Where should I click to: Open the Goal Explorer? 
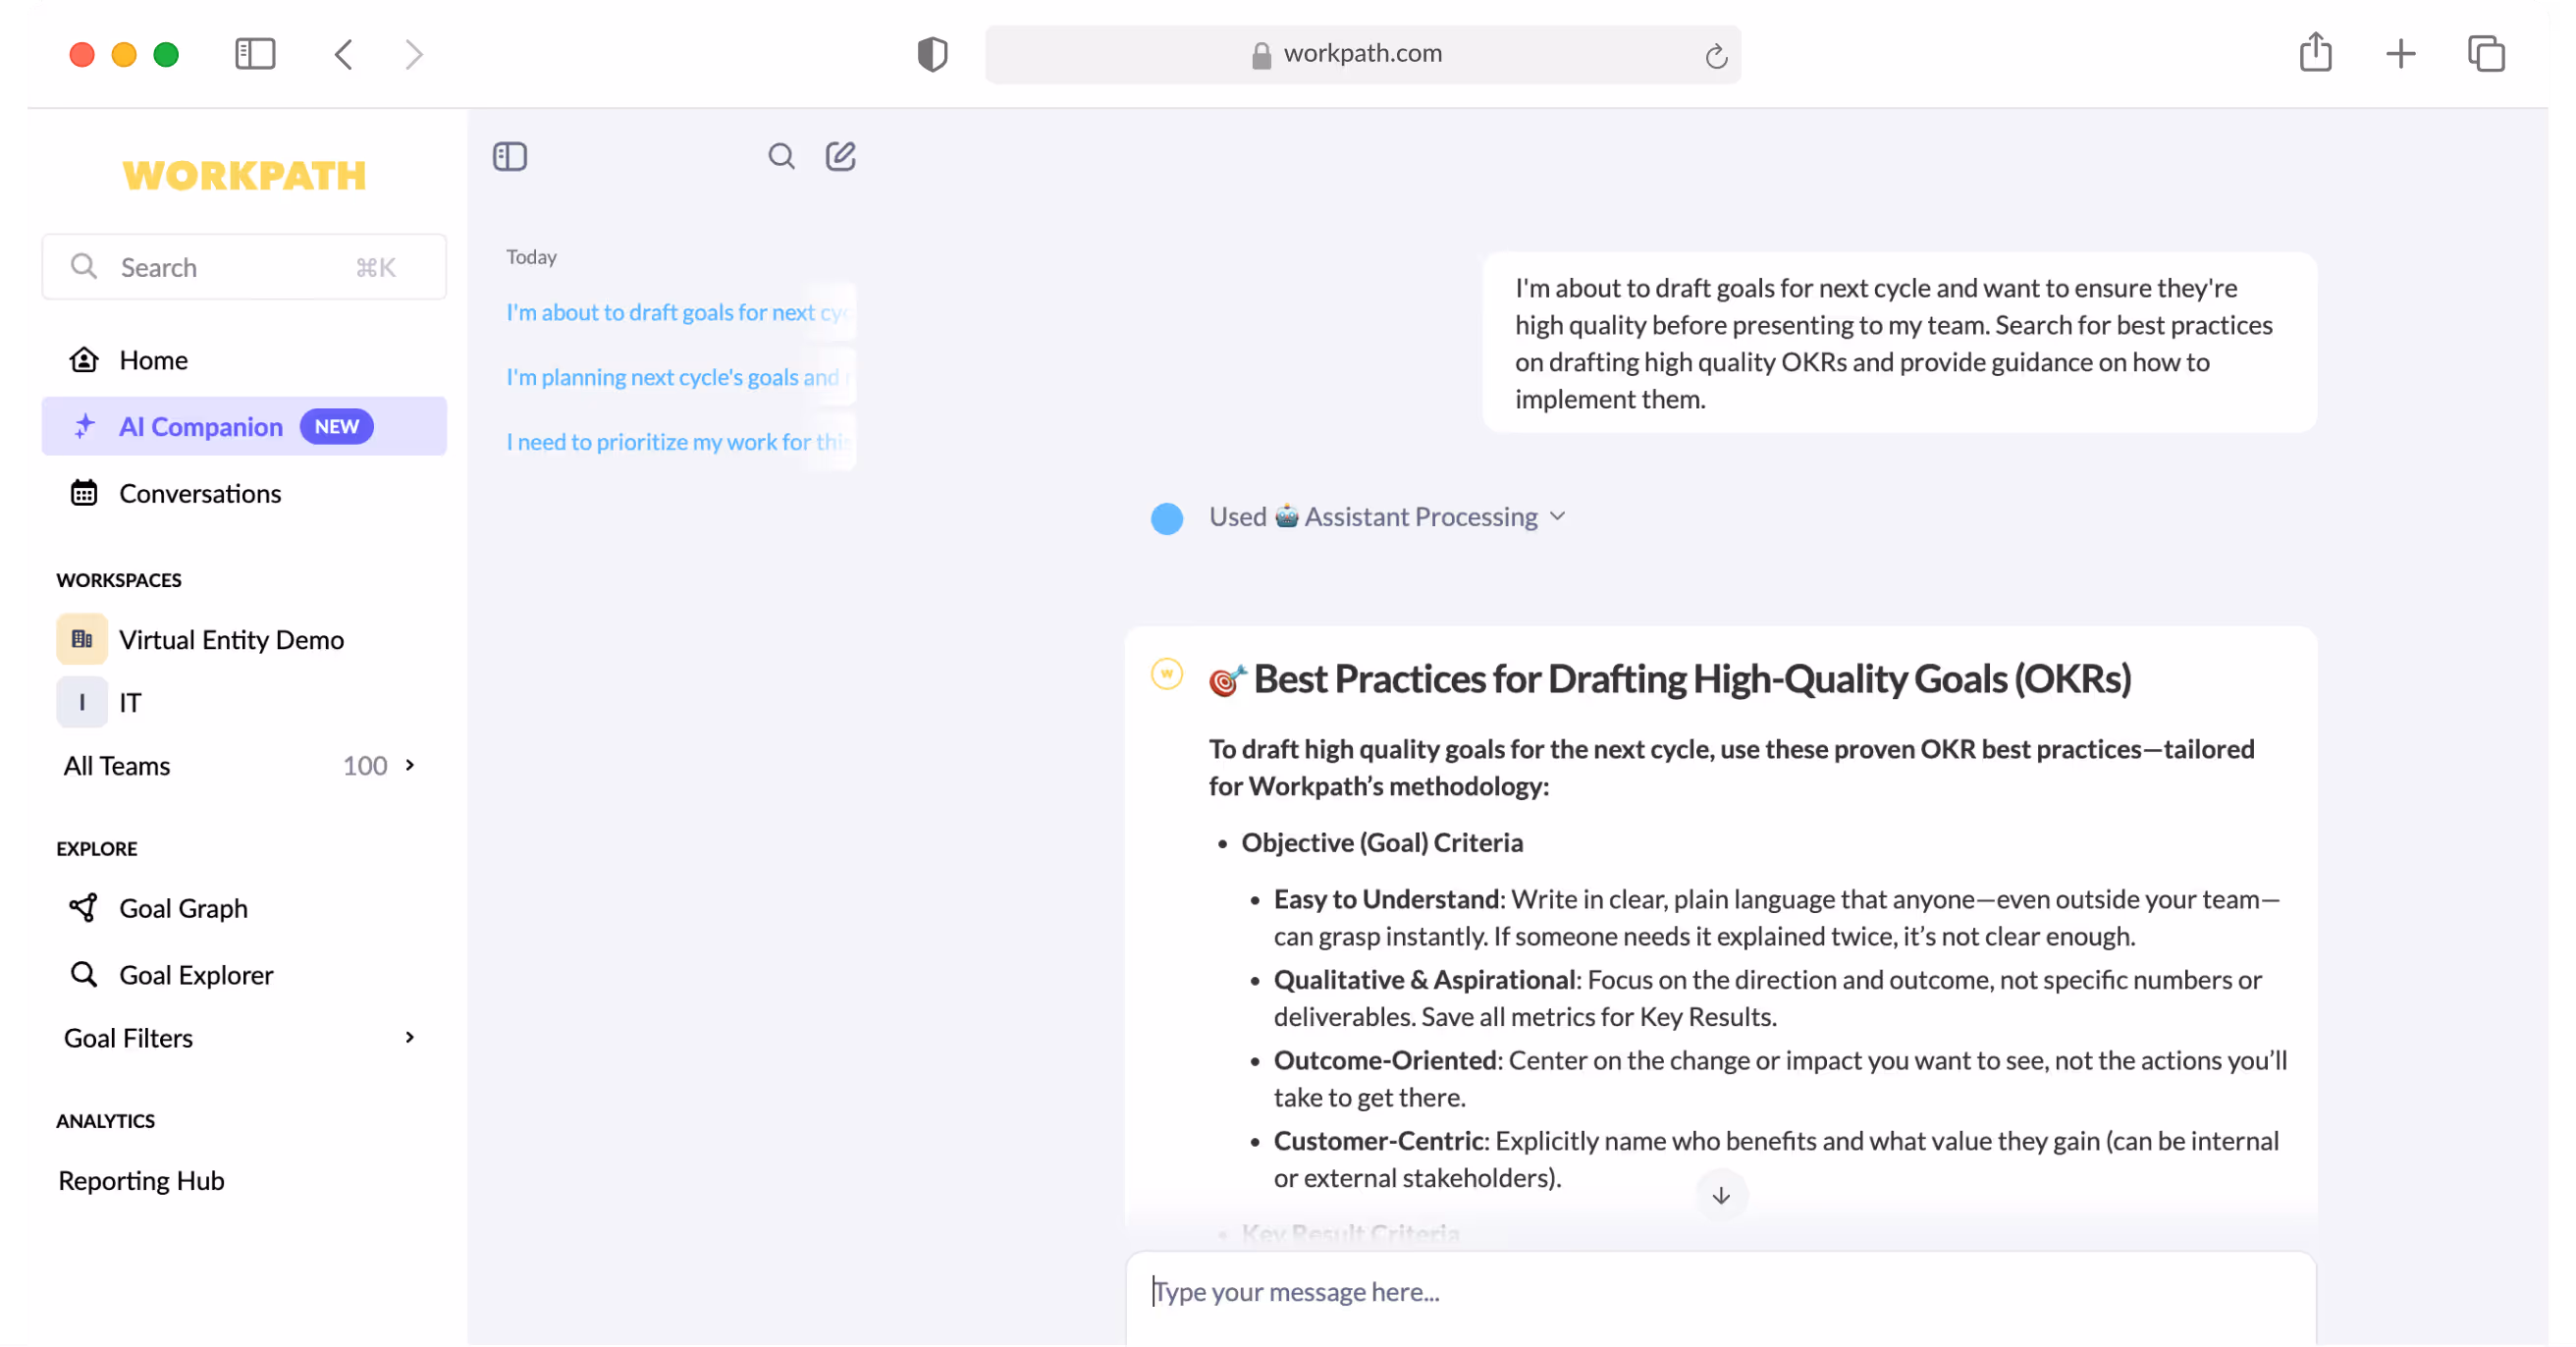pyautogui.click(x=196, y=975)
